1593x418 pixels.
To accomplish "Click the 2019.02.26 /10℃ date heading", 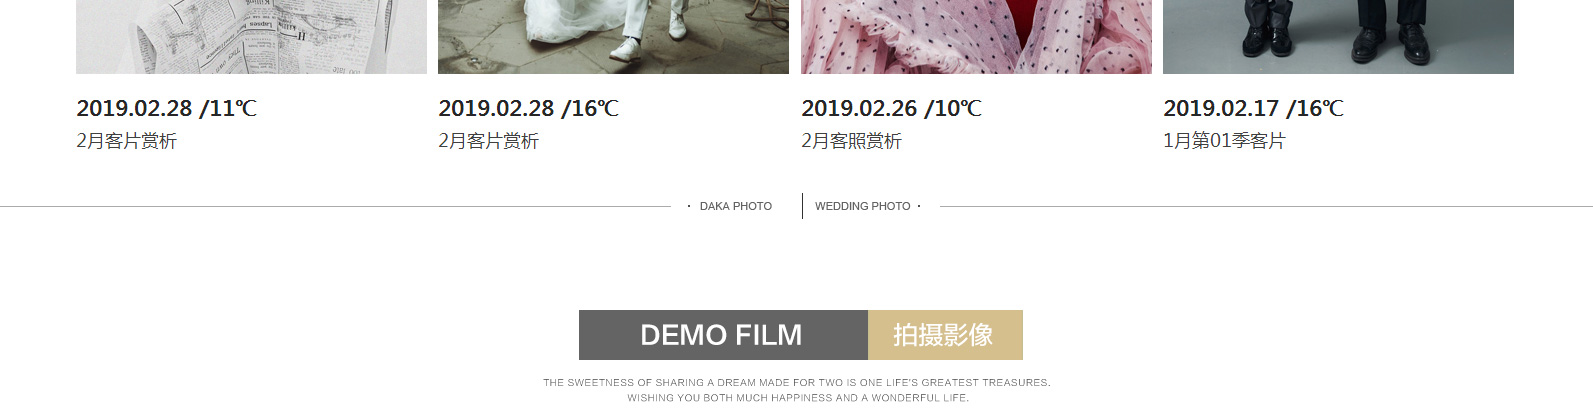I will point(892,108).
